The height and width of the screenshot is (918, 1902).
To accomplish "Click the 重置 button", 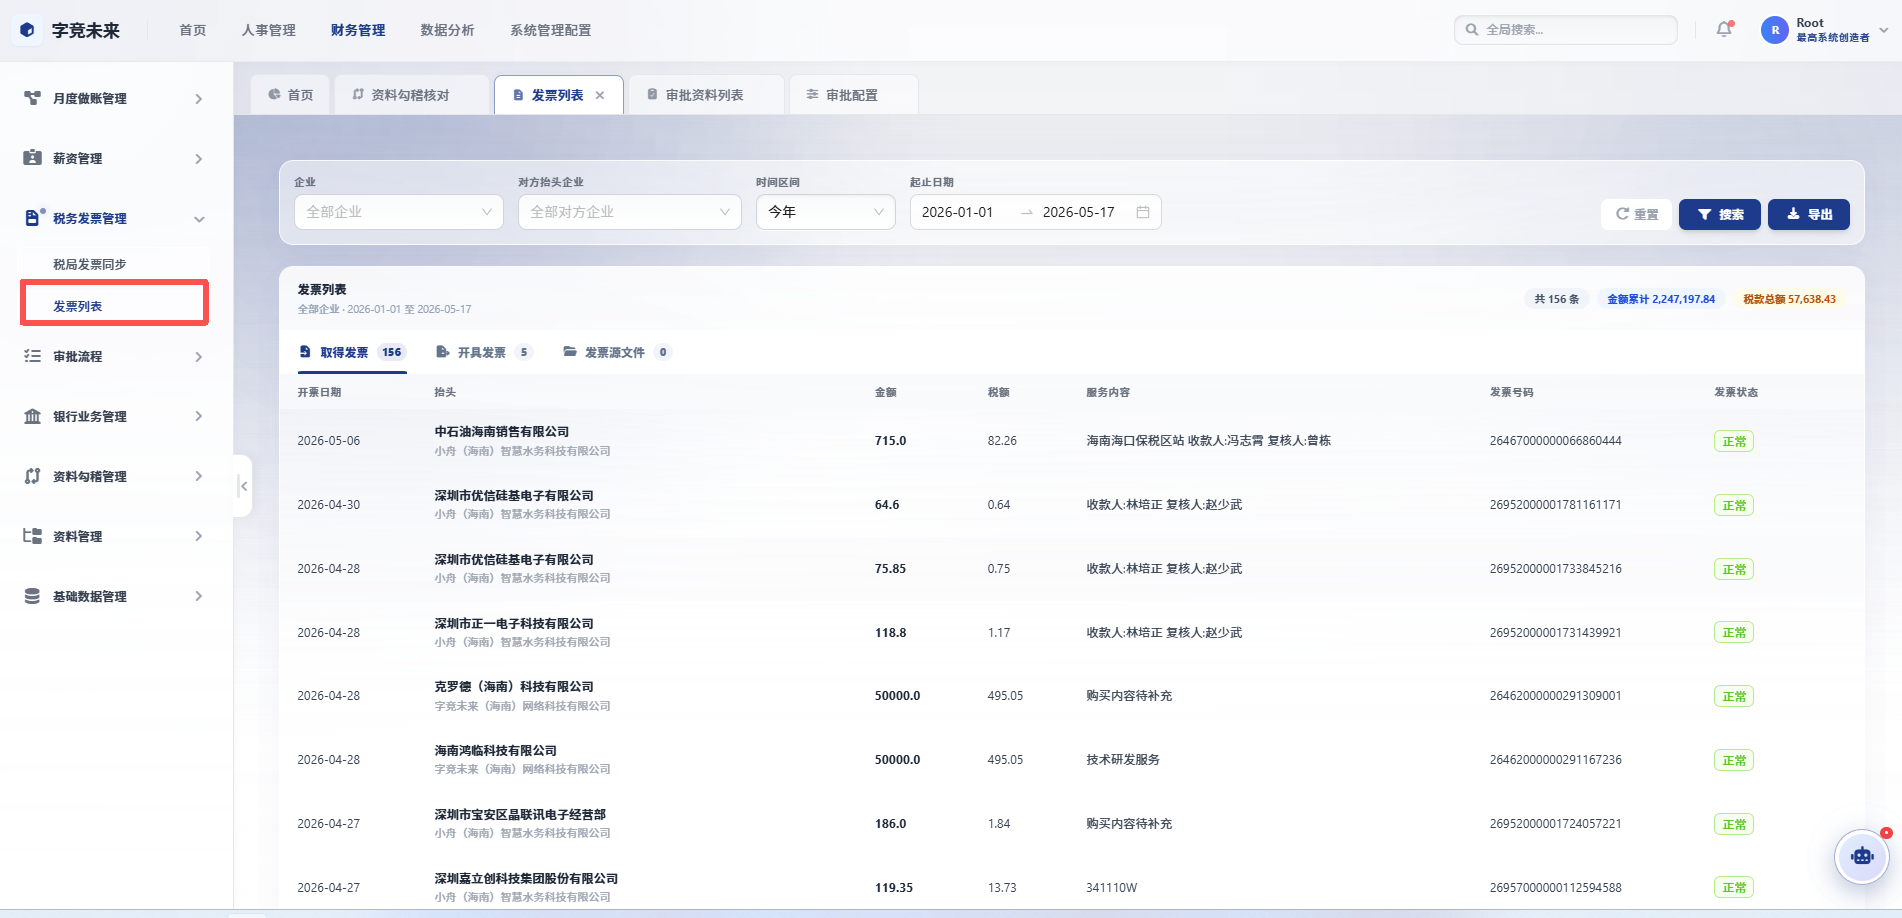I will (x=1637, y=214).
